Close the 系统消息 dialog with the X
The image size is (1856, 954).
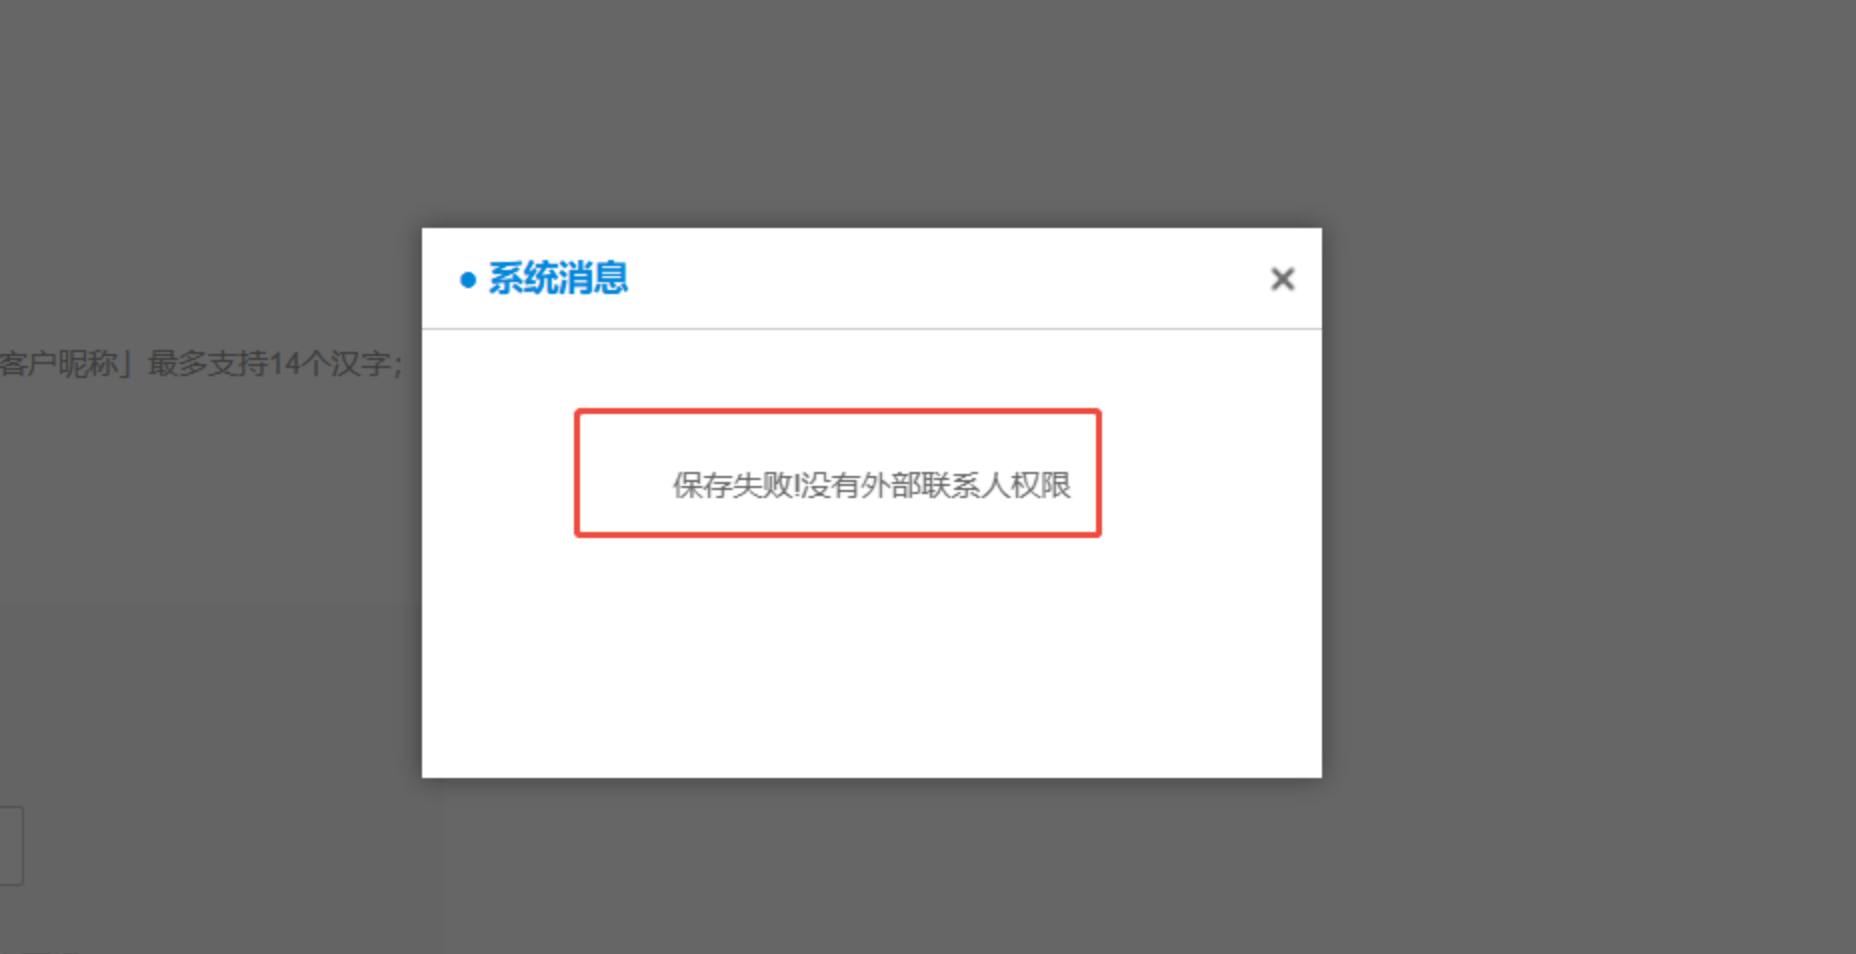point(1282,279)
